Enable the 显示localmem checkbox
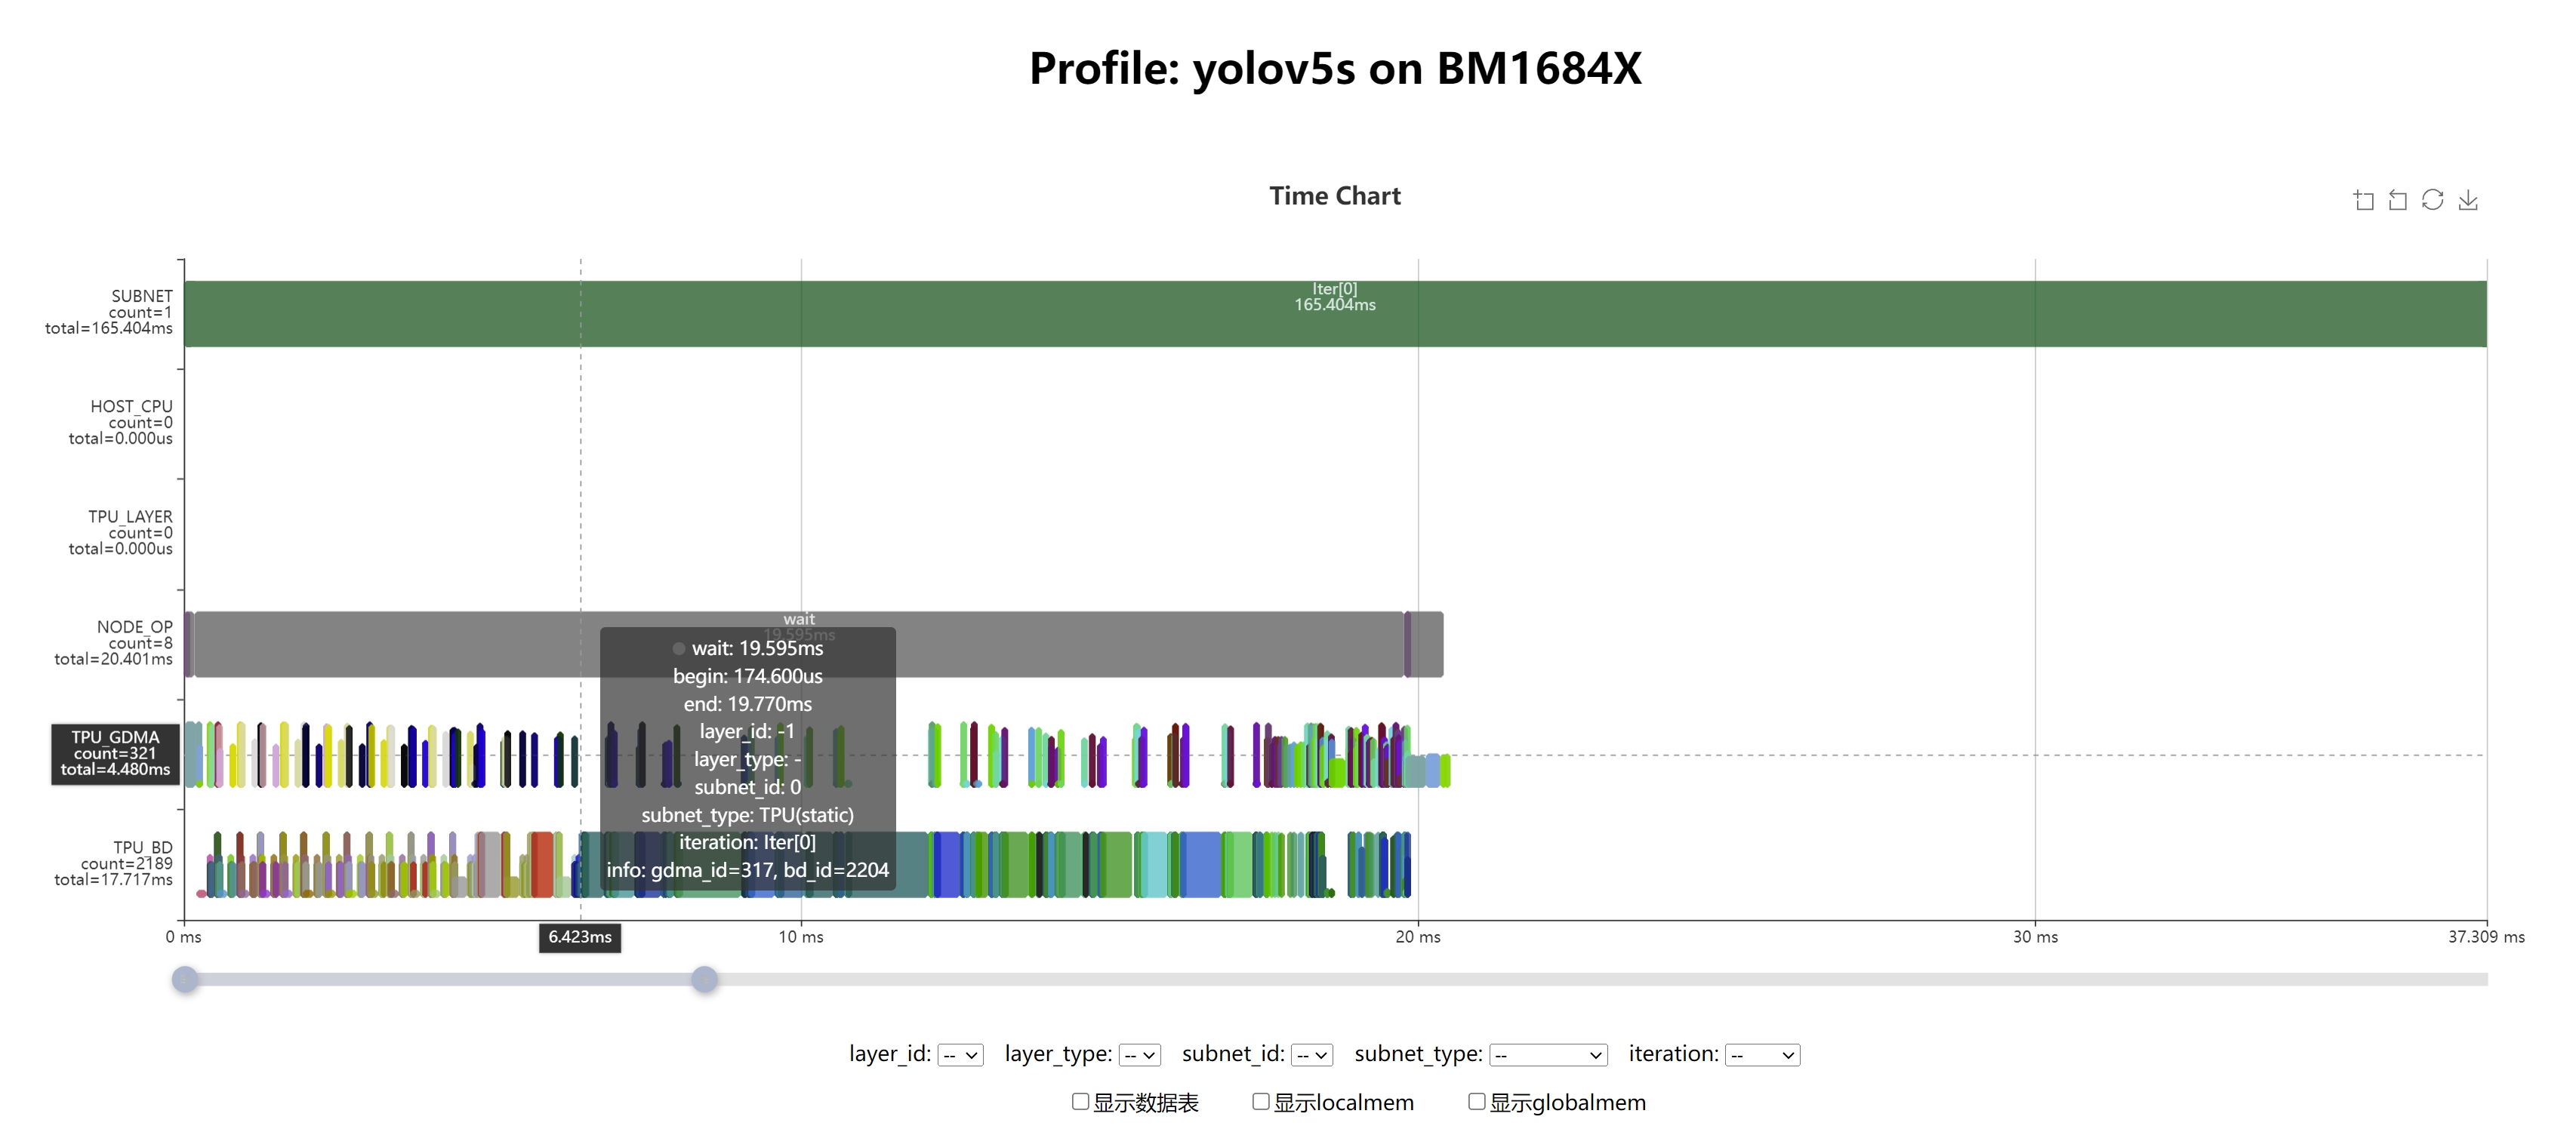Viewport: 2576px width, 1129px height. (1260, 1101)
